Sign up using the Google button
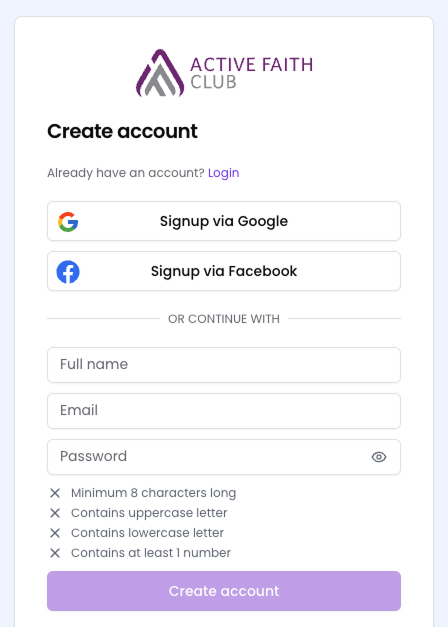448x627 pixels. [224, 221]
